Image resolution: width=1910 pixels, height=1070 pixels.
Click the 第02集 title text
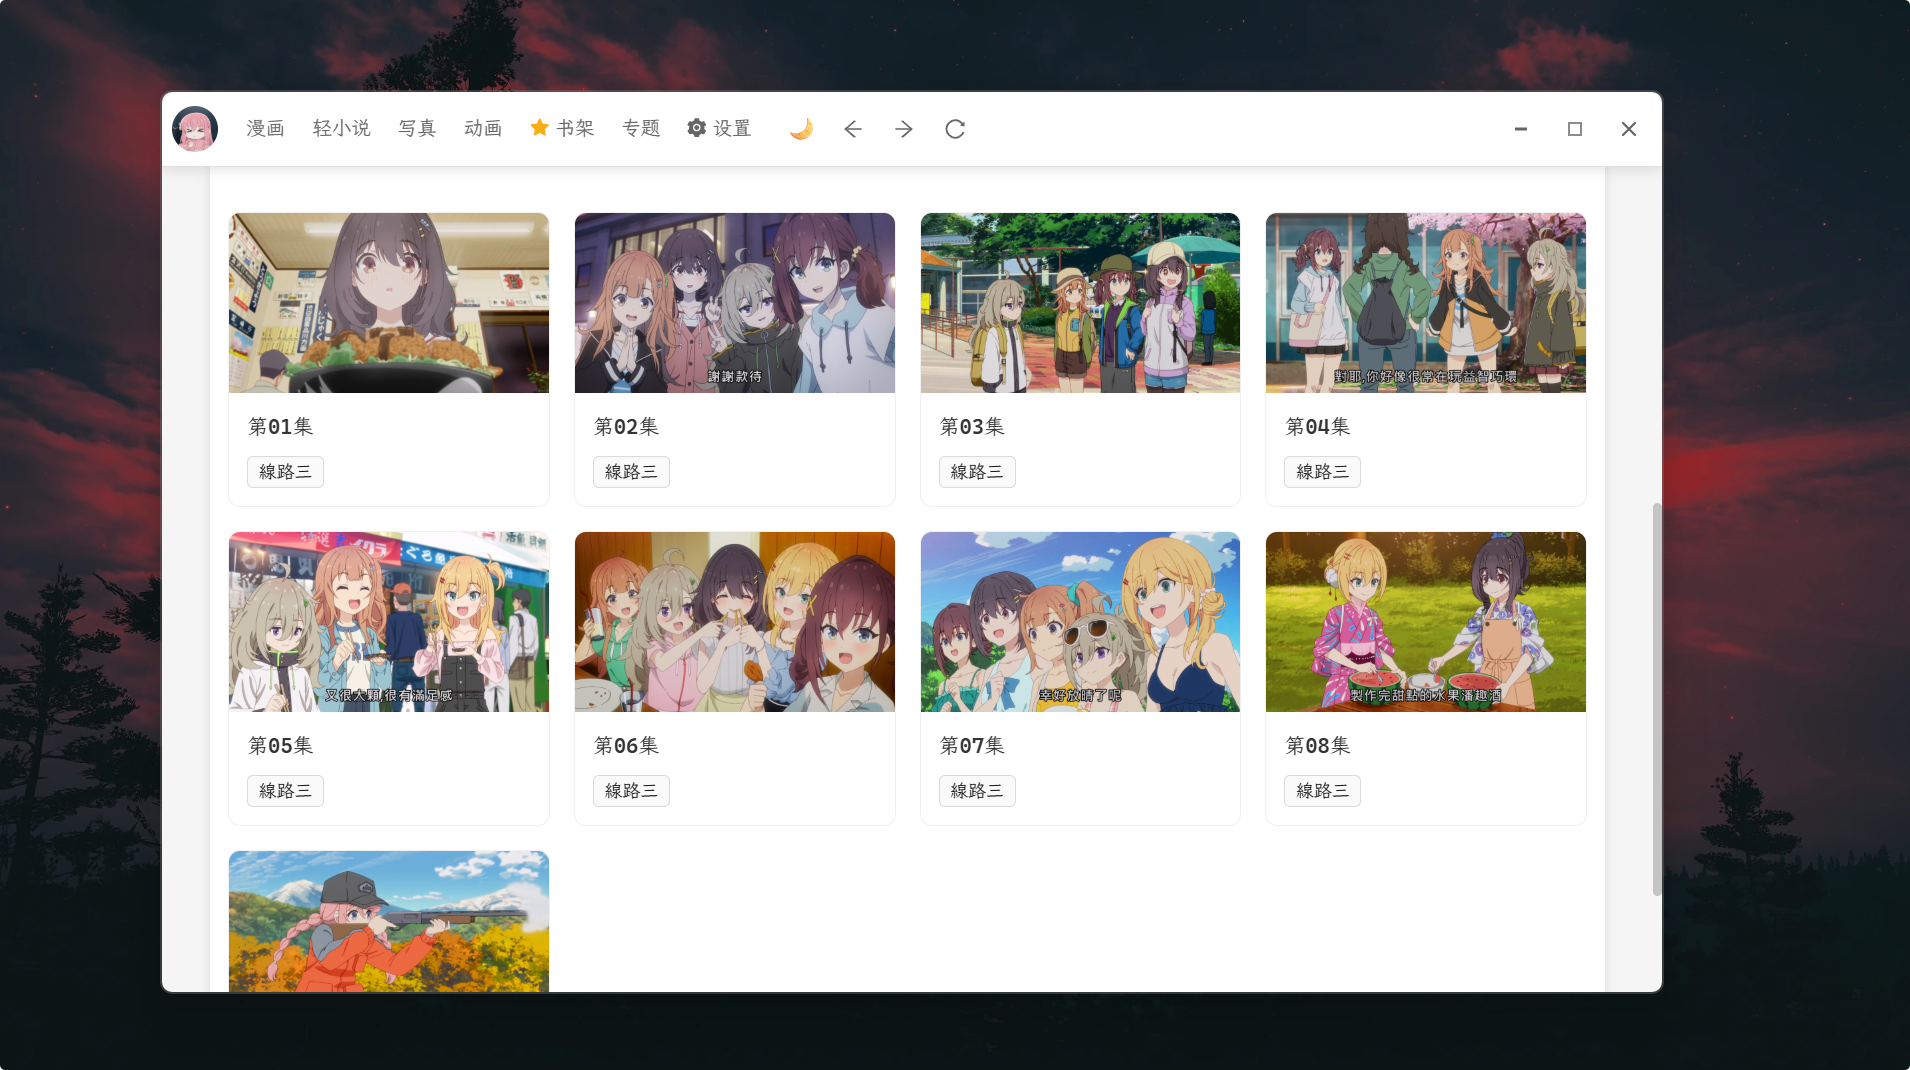(x=627, y=427)
